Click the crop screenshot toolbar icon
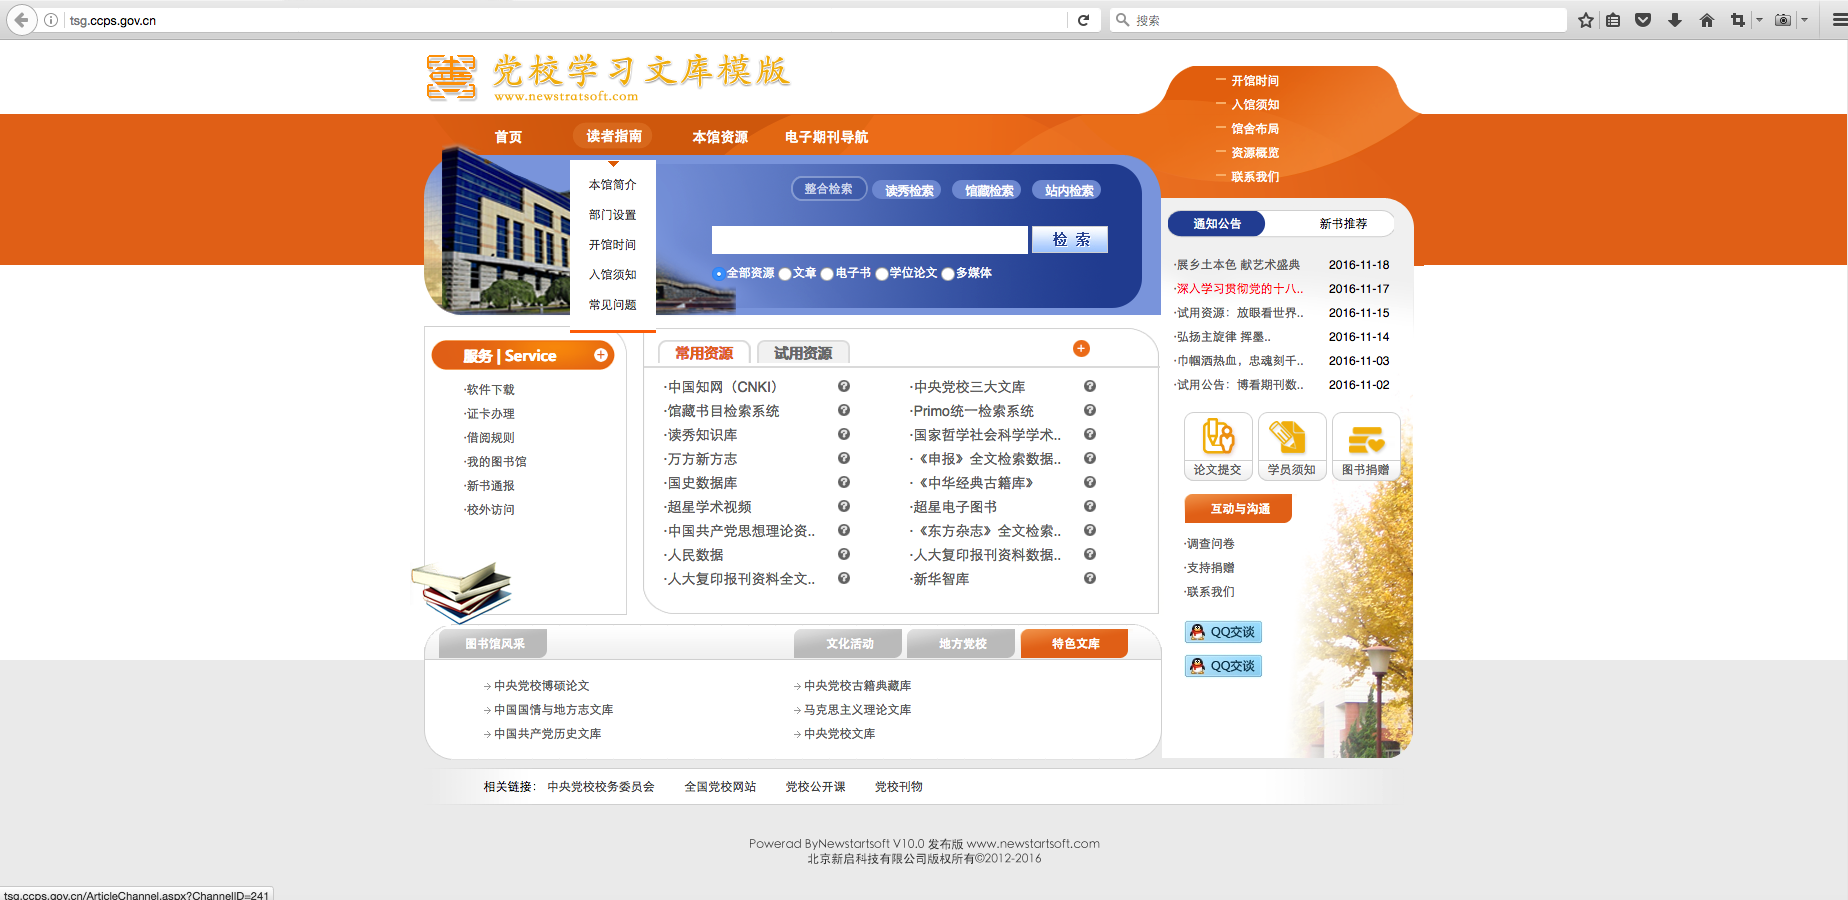Screen dimensions: 1848x900 tap(1738, 20)
